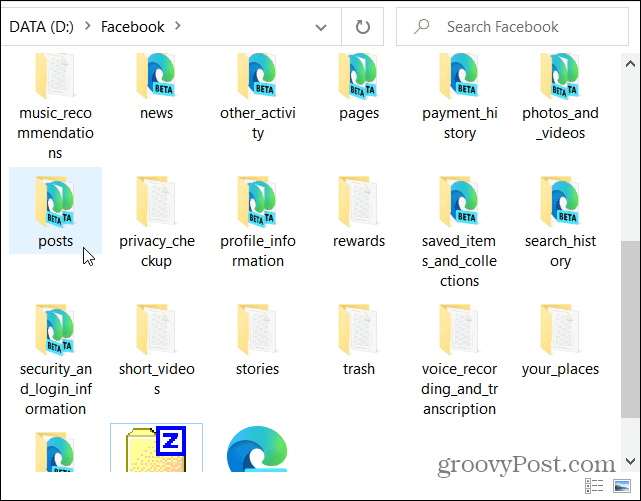This screenshot has width=641, height=501.
Task: Select the saved_items_and_collections folder icon
Action: point(459,202)
